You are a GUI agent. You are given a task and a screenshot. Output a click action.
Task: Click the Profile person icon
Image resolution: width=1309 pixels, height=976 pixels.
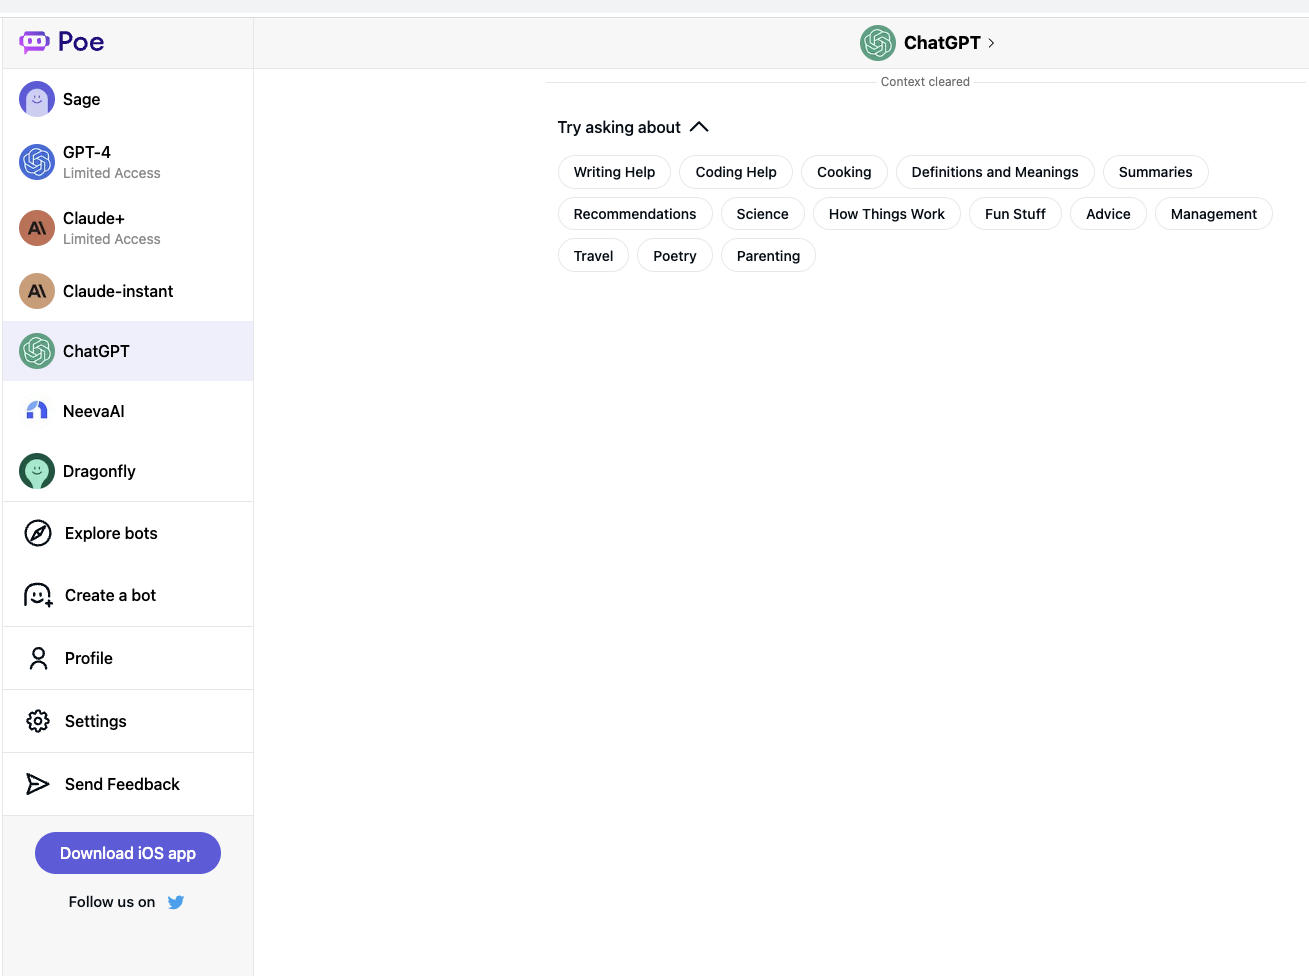pyautogui.click(x=38, y=658)
